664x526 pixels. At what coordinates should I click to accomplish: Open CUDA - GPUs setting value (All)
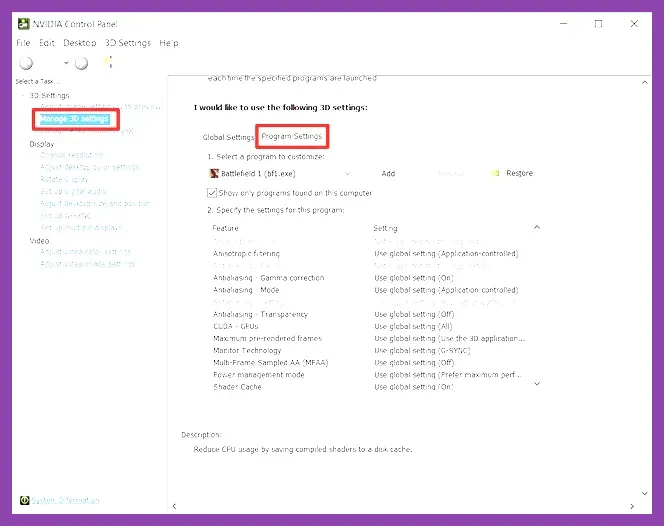pyautogui.click(x=413, y=326)
